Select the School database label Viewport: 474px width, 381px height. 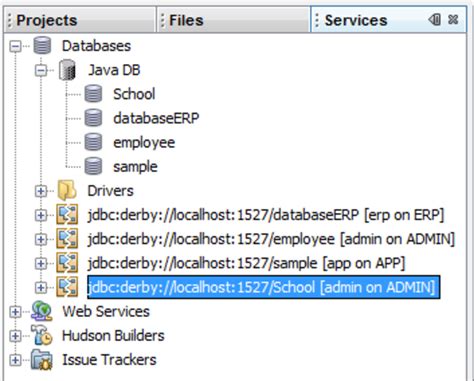pyautogui.click(x=134, y=94)
